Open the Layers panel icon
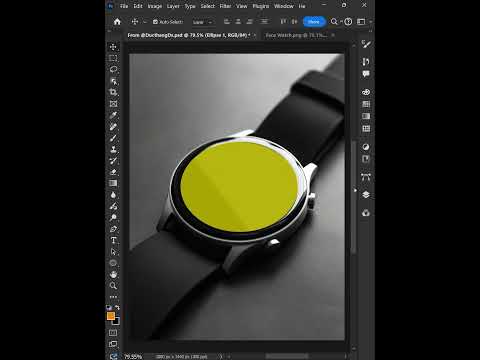This screenshot has height=360, width=480. click(x=366, y=195)
